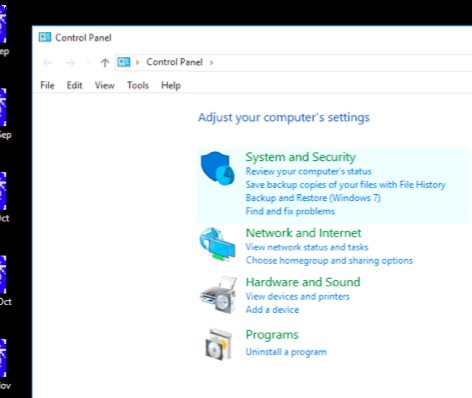Image resolution: width=472 pixels, height=398 pixels.
Task: Open Hardware and Sound category
Action: coord(303,282)
